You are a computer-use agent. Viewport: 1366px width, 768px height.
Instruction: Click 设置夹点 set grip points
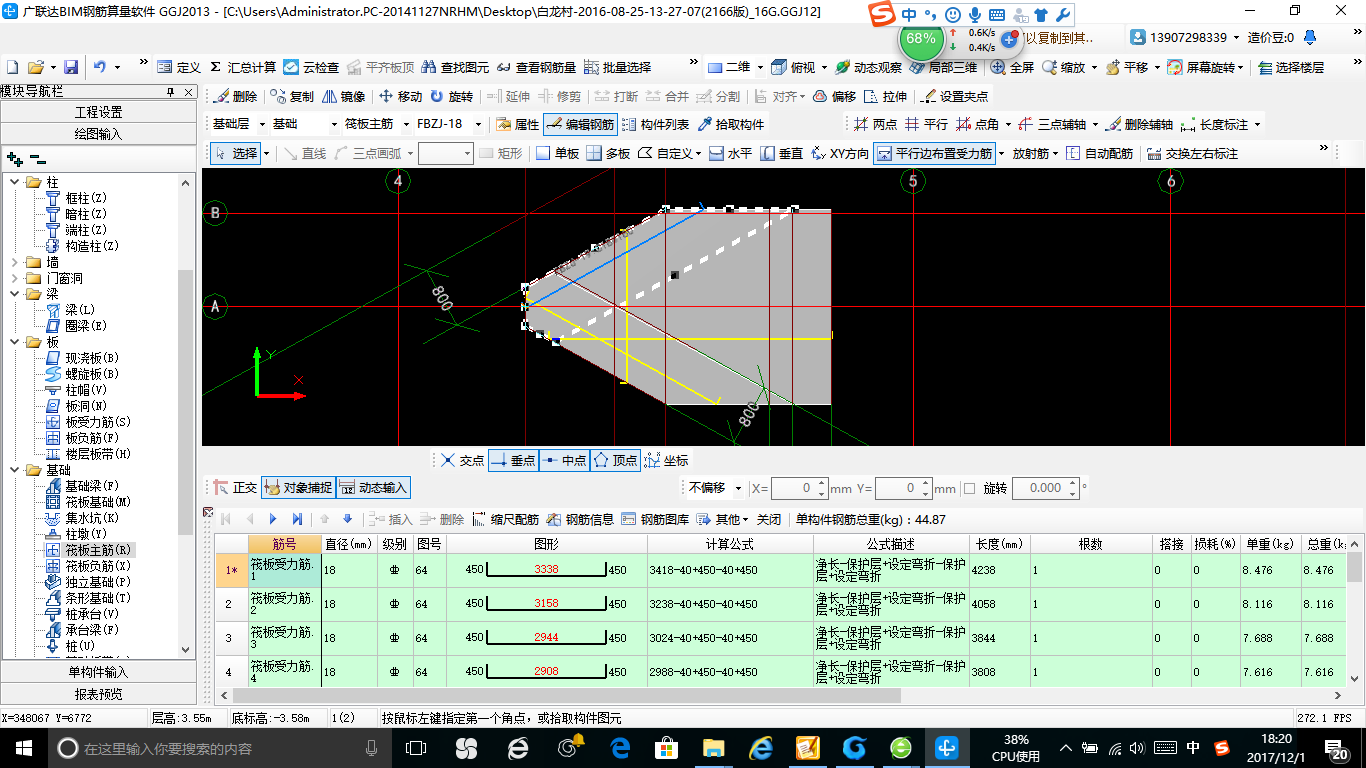coord(955,97)
